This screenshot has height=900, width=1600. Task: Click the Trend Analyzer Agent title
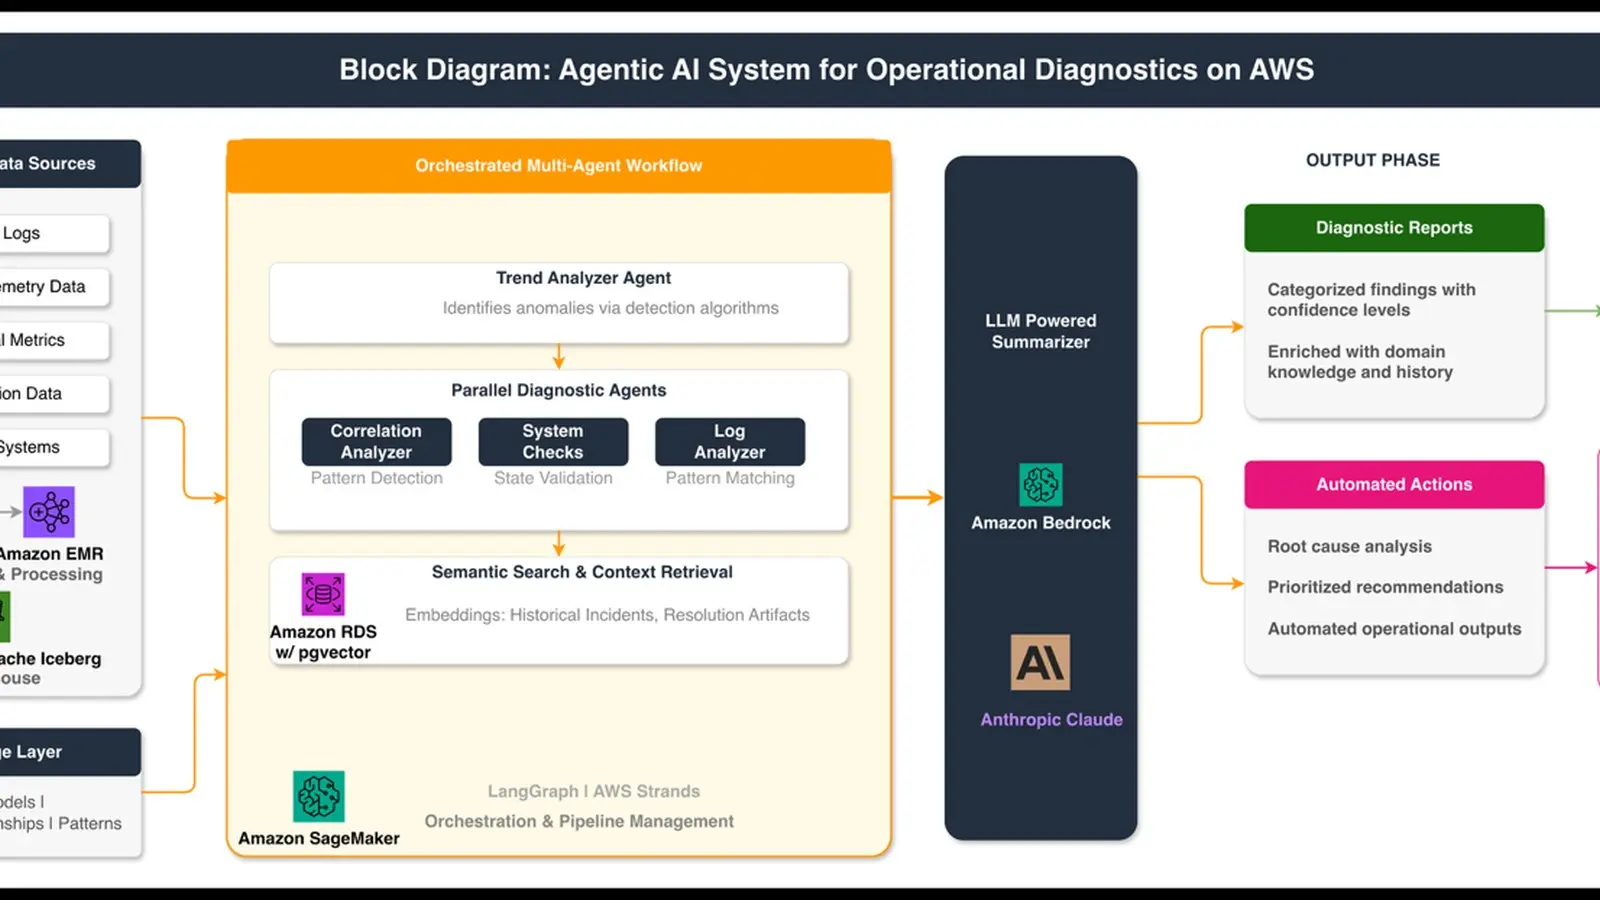583,278
